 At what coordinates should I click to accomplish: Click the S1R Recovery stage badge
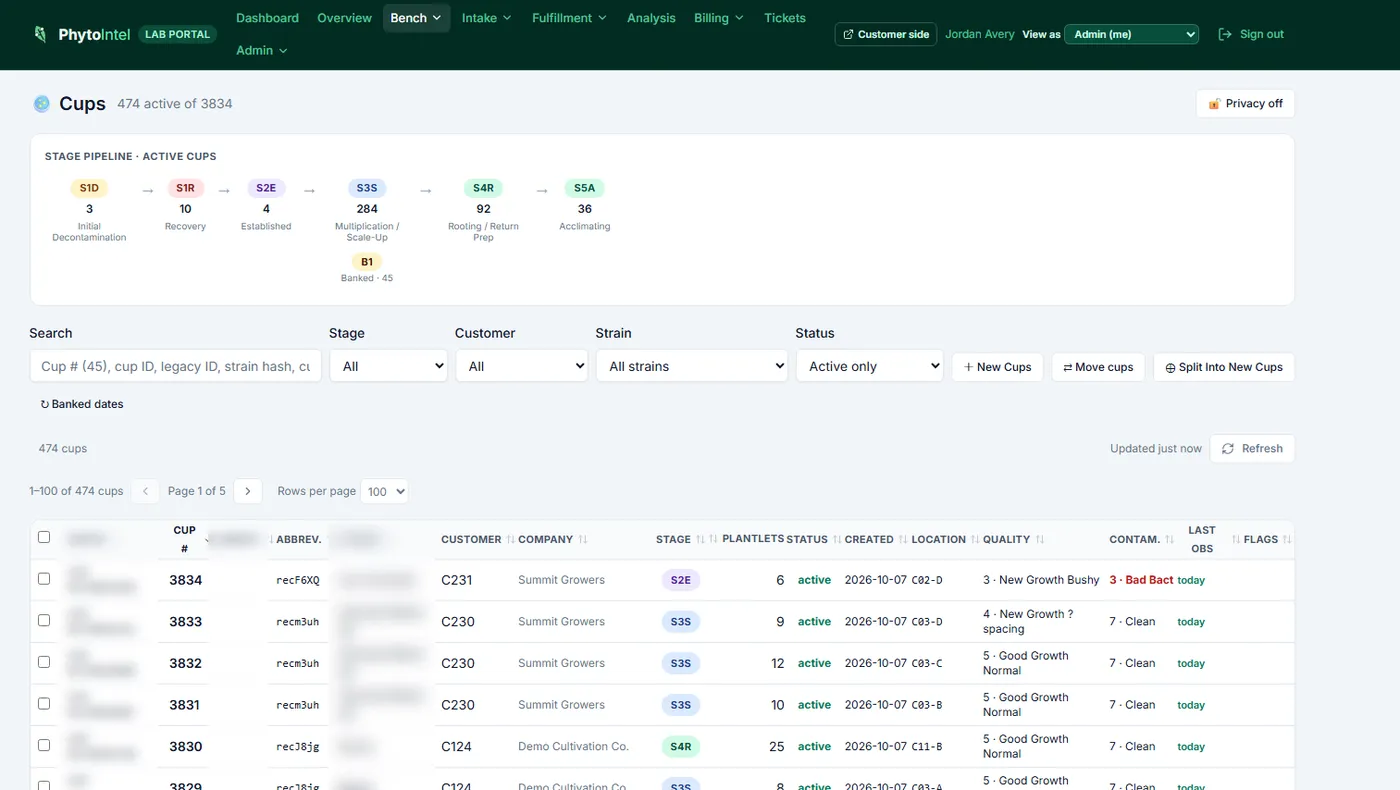pos(185,188)
